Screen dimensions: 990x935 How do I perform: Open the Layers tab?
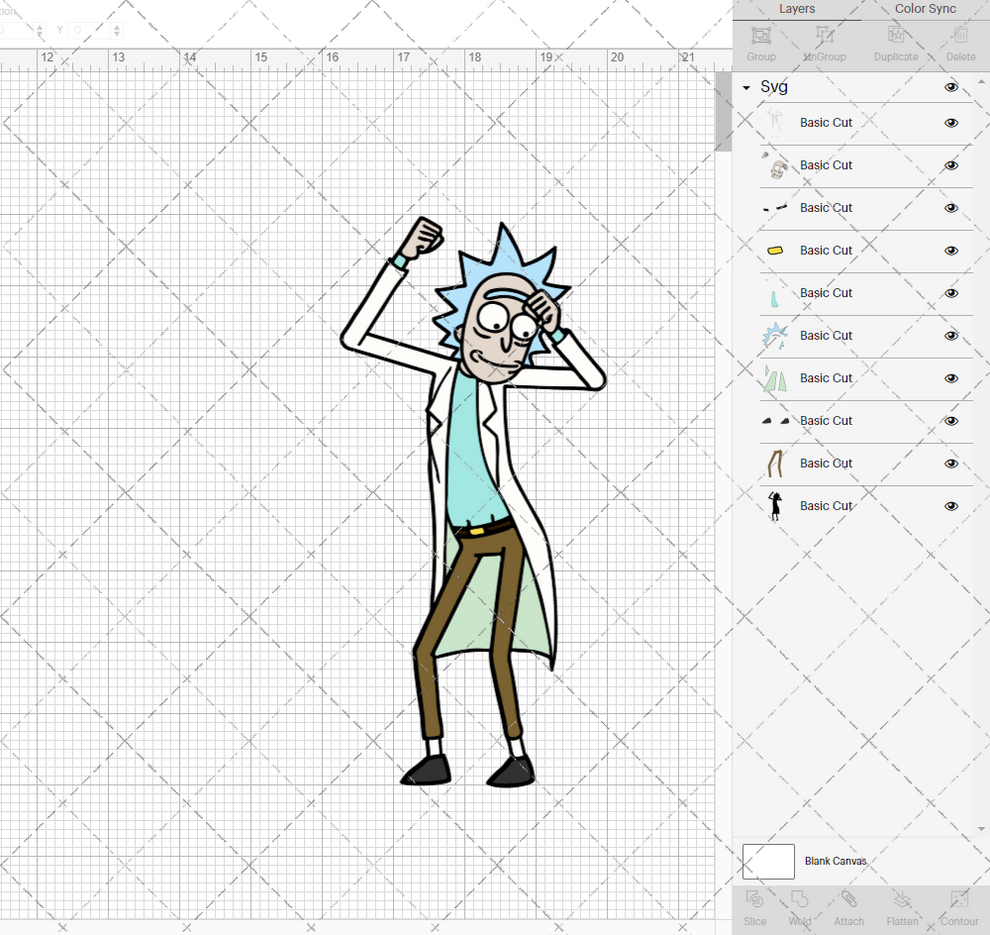[797, 9]
